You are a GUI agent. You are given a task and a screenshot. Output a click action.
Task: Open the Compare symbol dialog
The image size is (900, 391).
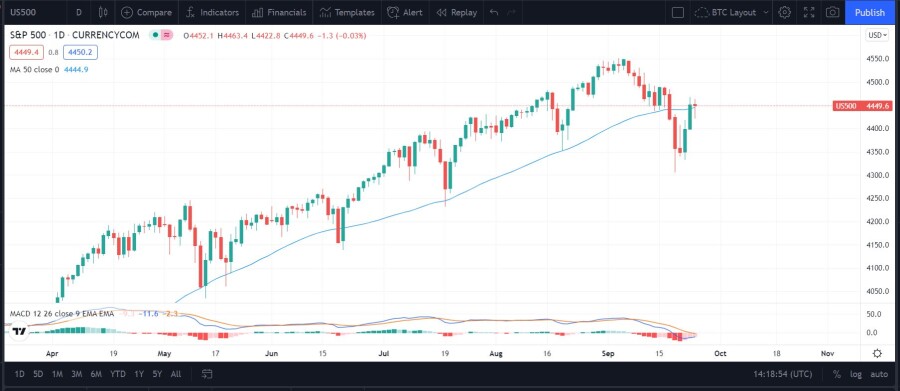[x=146, y=12]
